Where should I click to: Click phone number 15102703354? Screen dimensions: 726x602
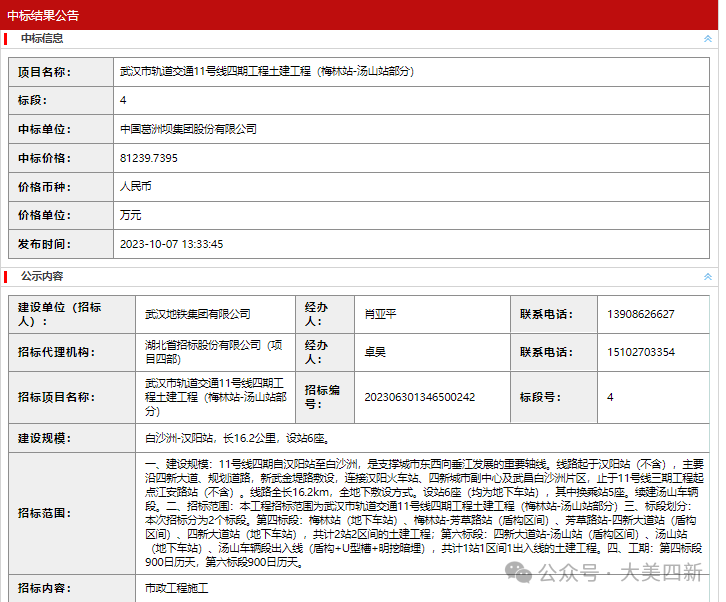[x=640, y=352]
